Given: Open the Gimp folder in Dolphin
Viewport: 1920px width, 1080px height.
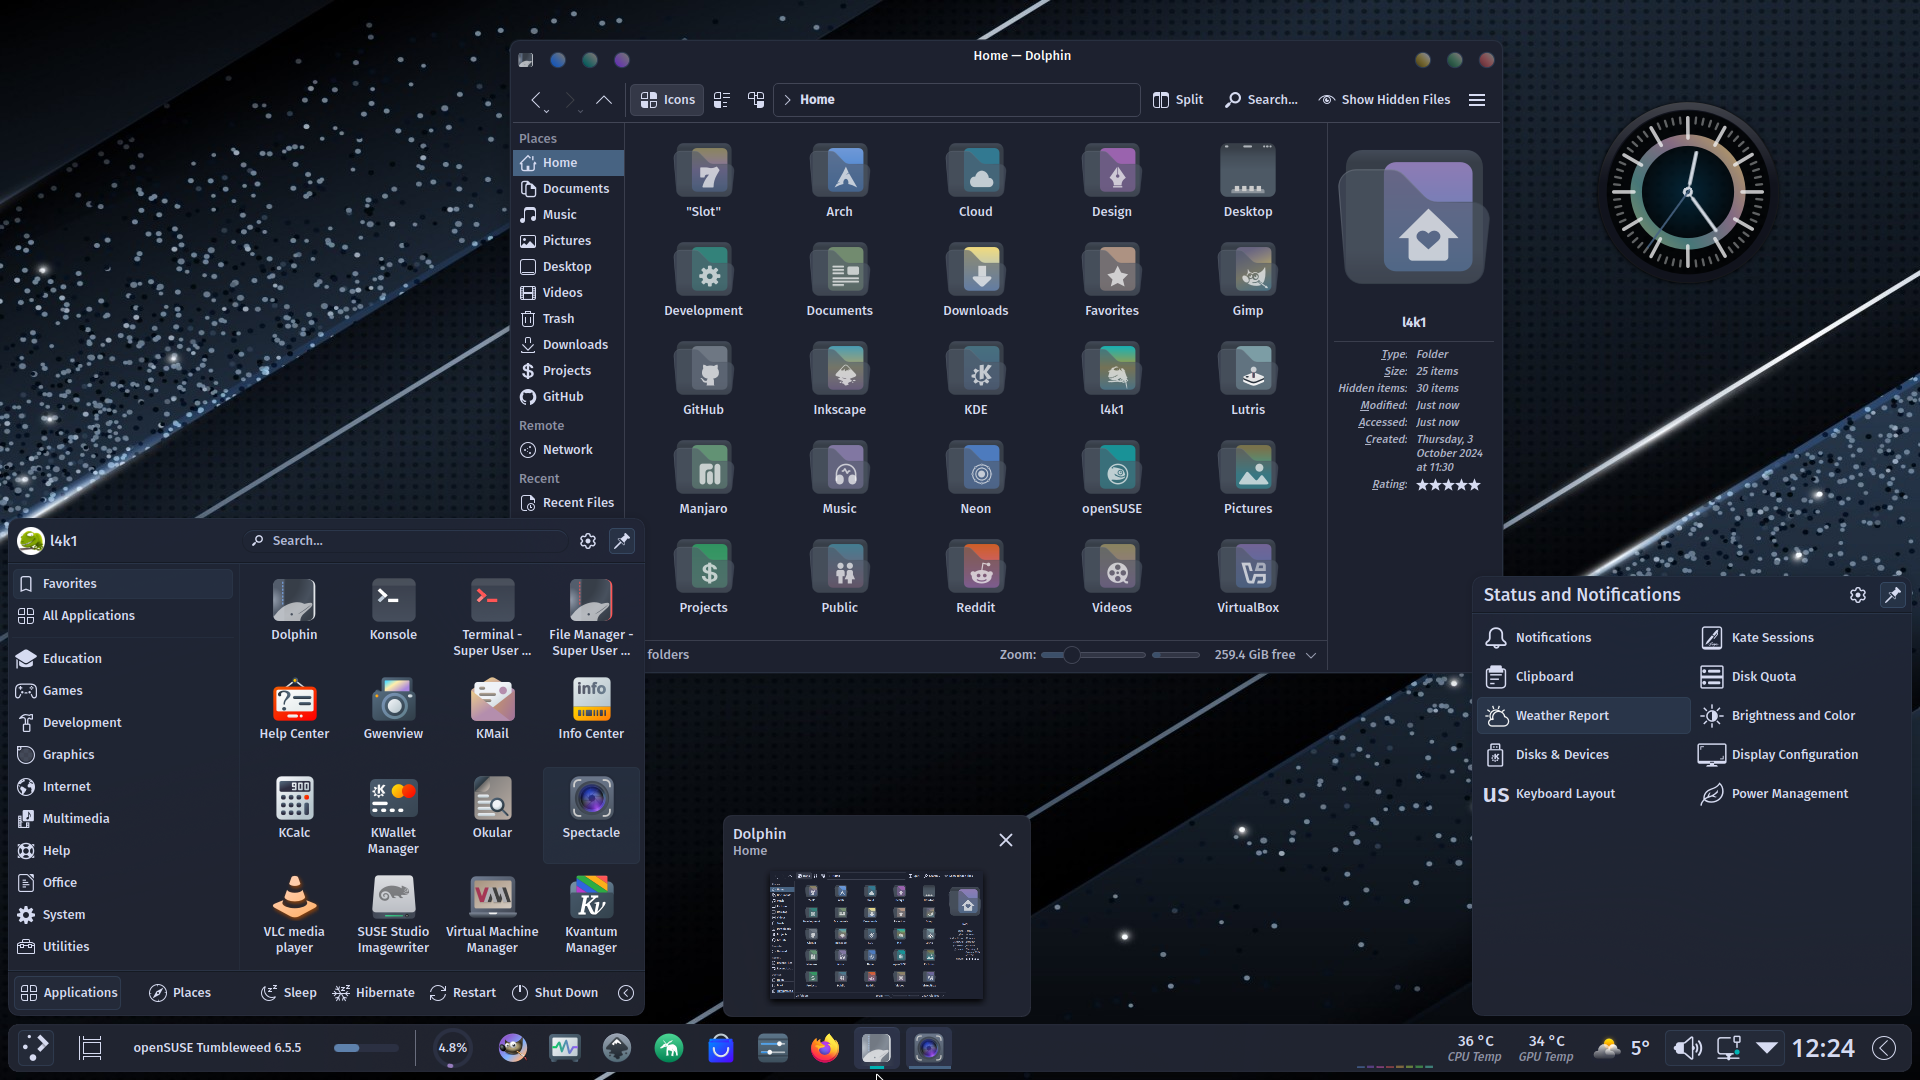Looking at the screenshot, I should coord(1247,280).
